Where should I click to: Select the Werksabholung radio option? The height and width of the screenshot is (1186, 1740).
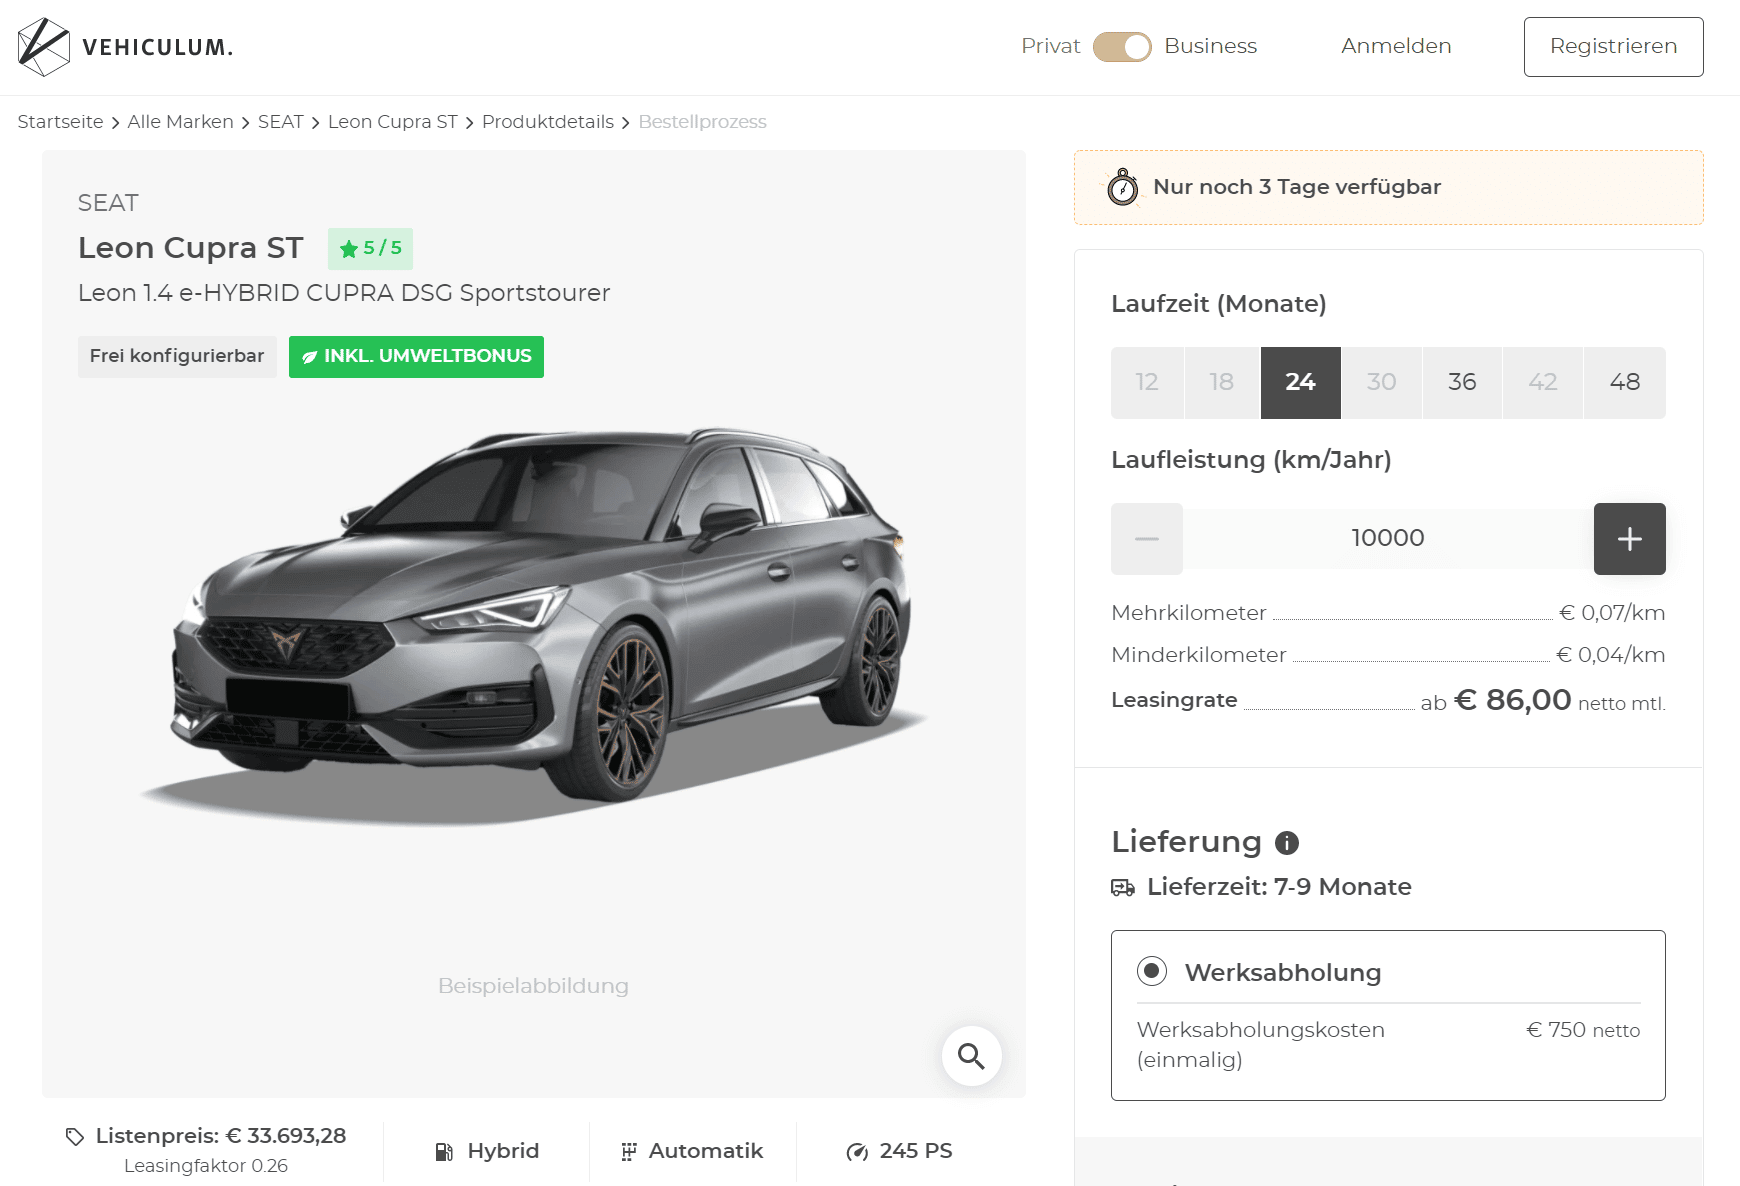[x=1152, y=971]
